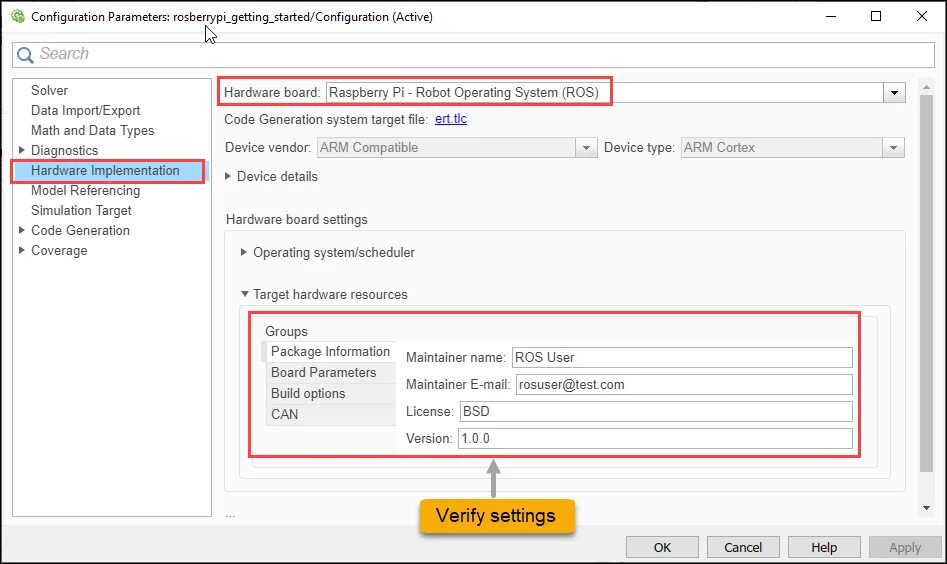Click the Maintainer name field

tap(682, 357)
